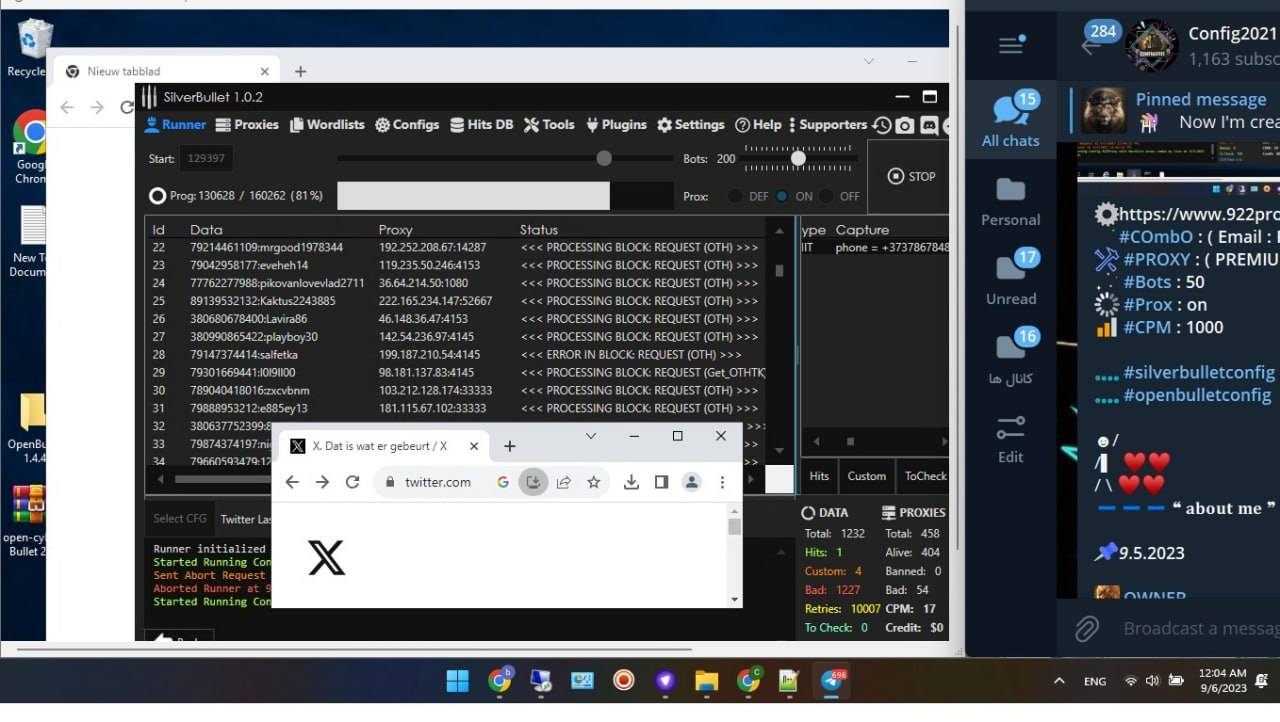Select the row with data 380680678400:Lavira86
Image resolution: width=1280 pixels, height=722 pixels.
(457, 318)
